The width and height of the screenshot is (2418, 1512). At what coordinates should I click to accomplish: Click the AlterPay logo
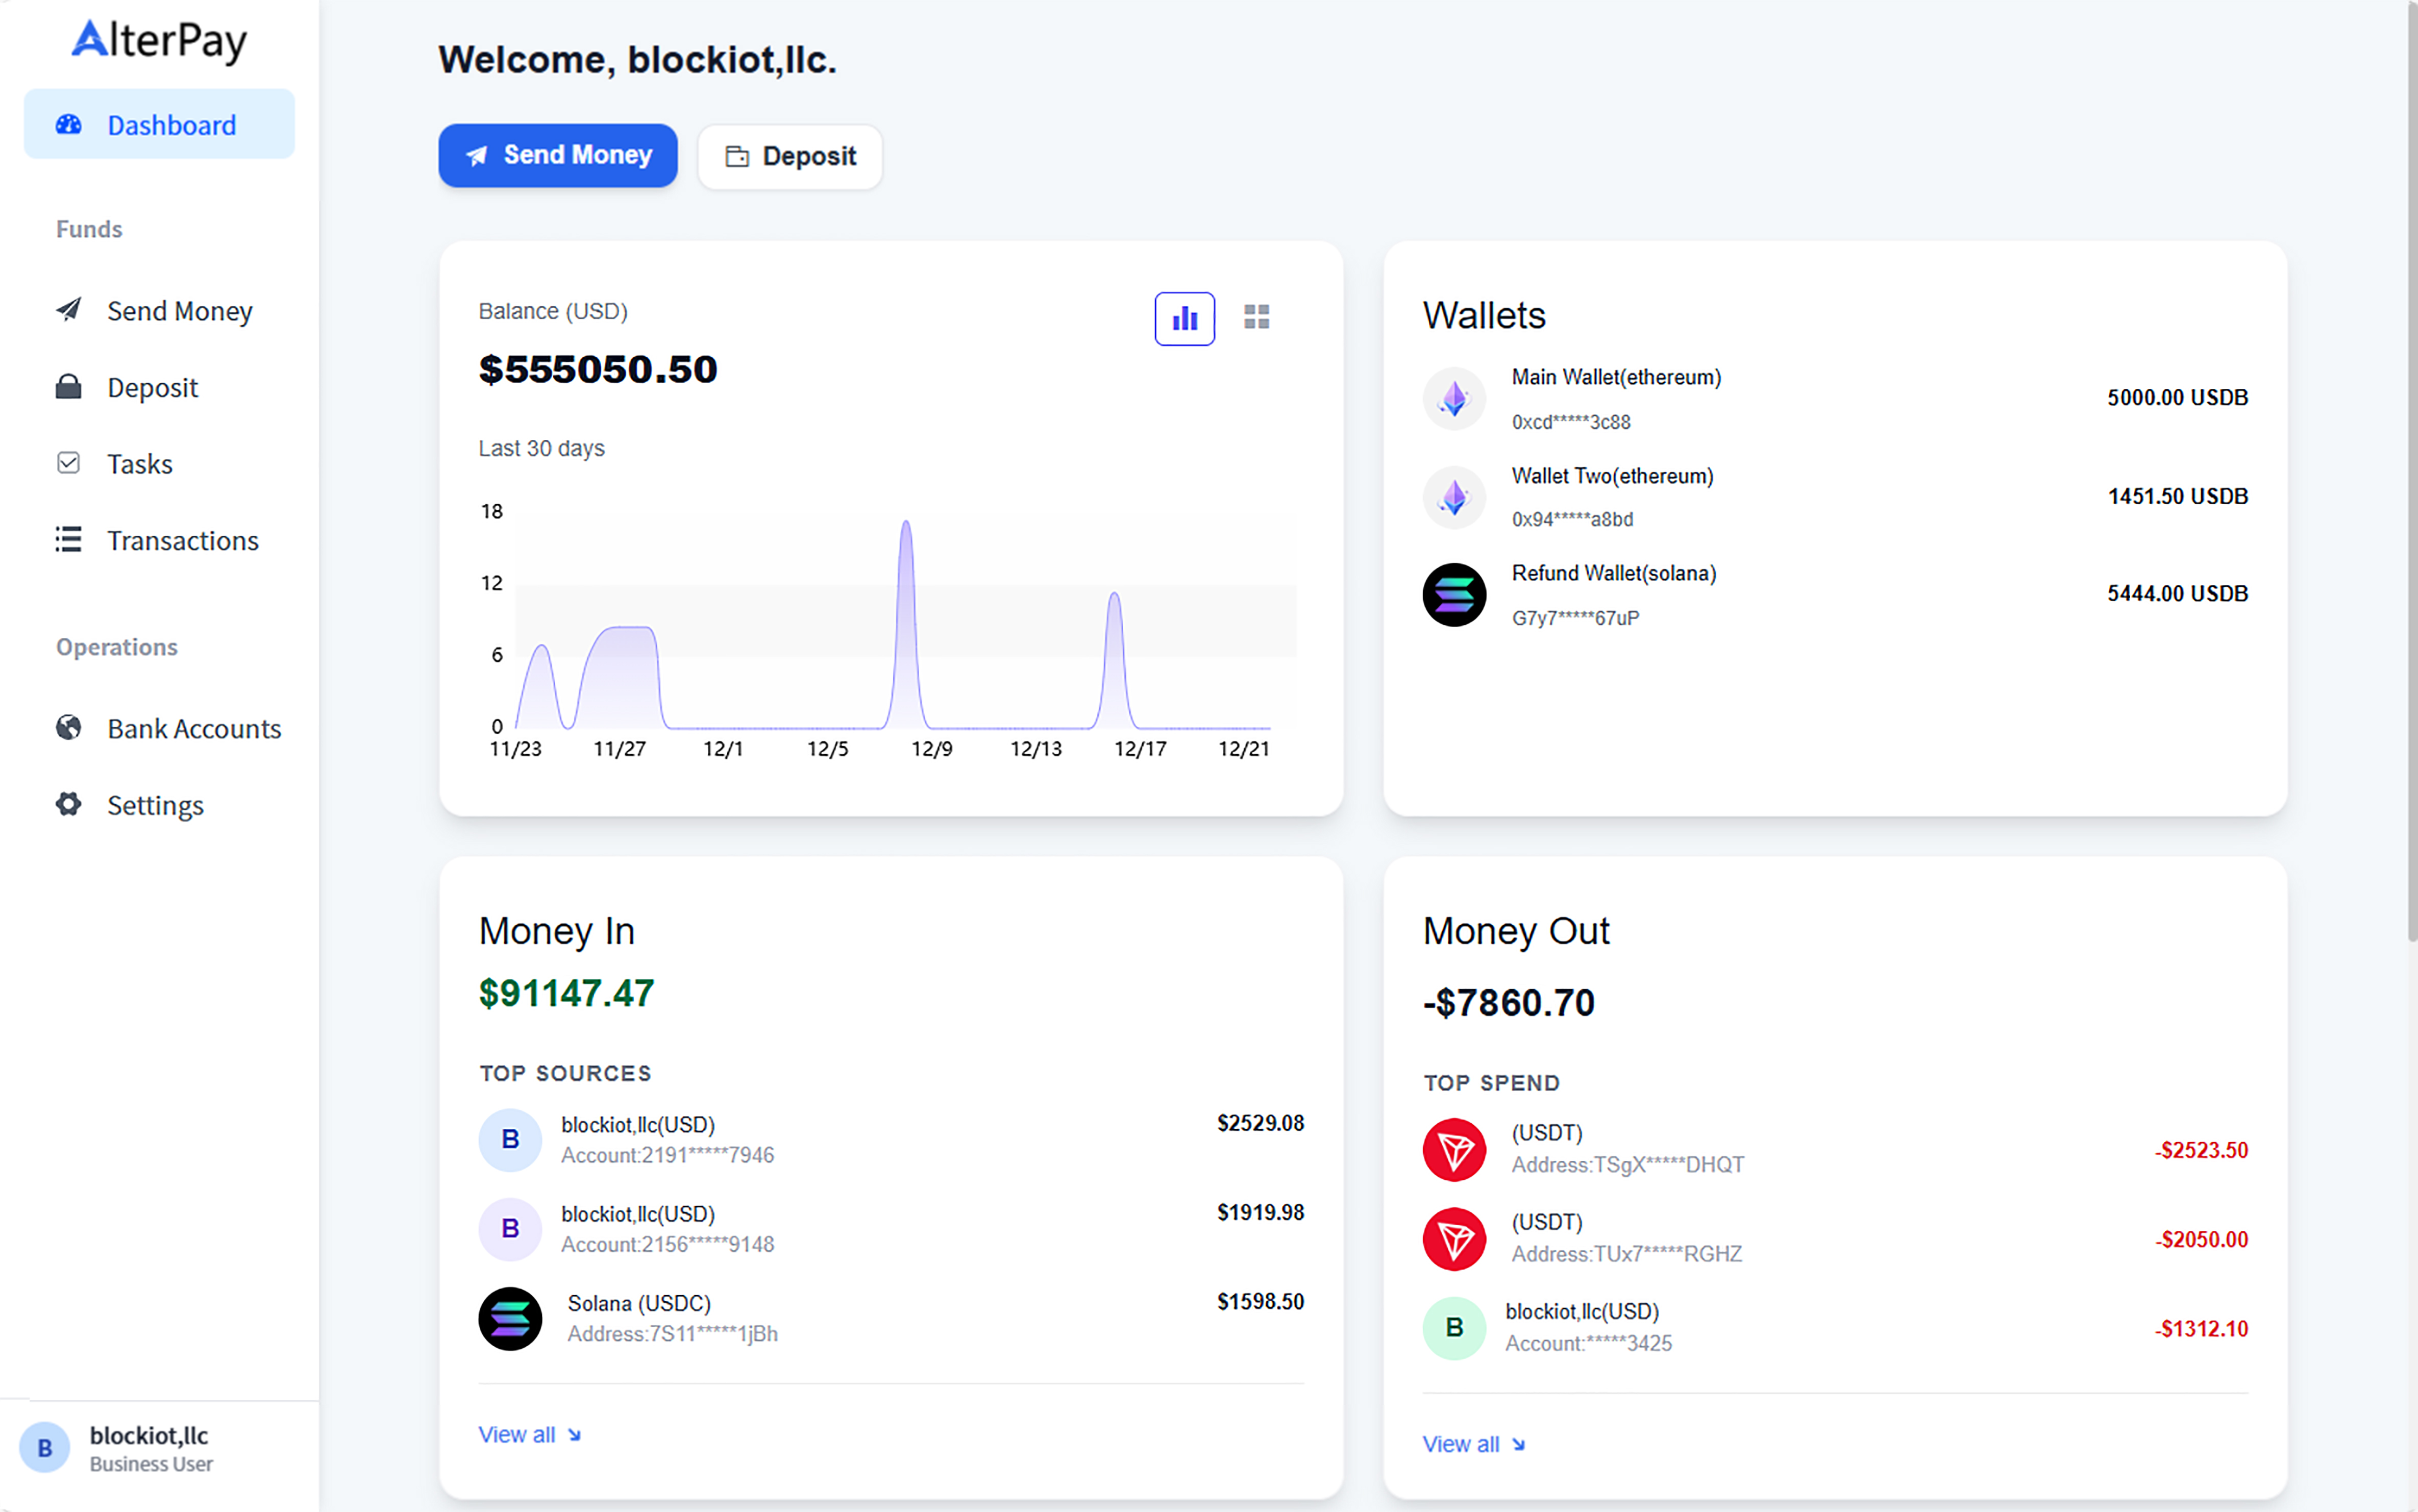(x=159, y=41)
